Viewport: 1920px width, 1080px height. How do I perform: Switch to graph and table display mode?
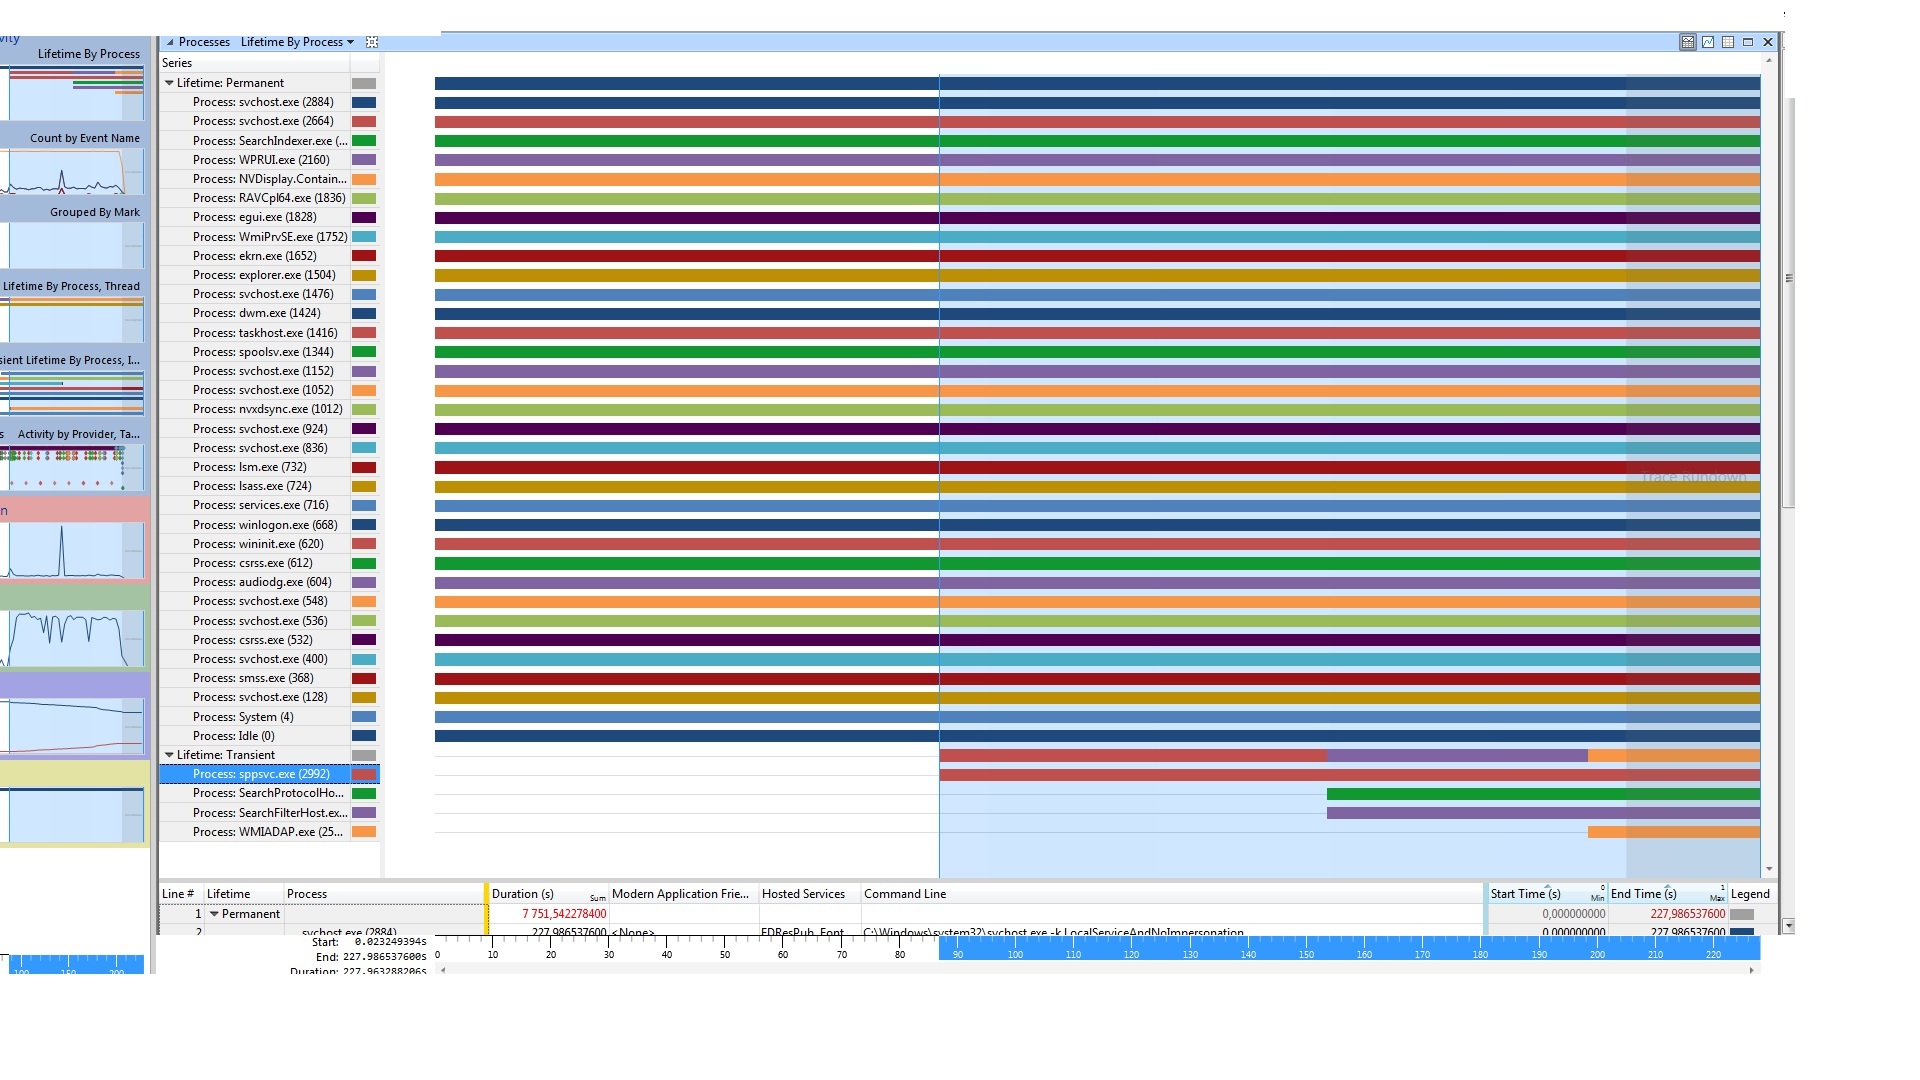pos(1688,42)
